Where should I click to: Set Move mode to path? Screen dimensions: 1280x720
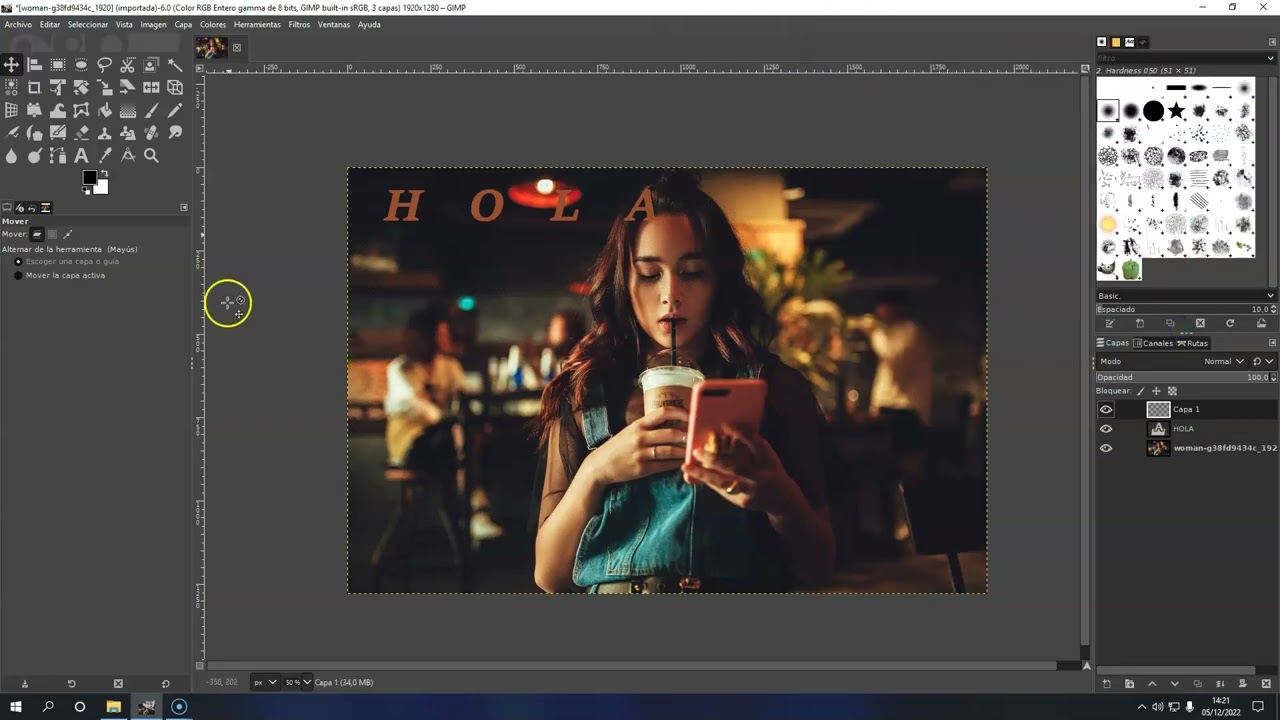tap(68, 234)
